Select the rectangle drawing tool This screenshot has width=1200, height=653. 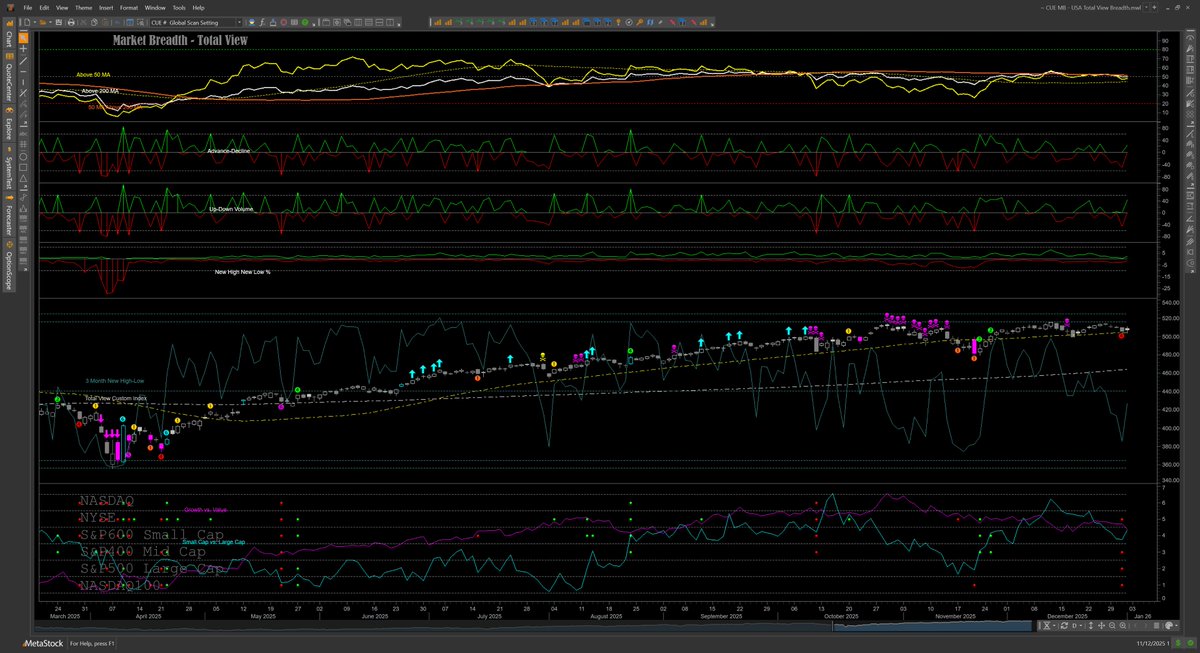coord(23,167)
